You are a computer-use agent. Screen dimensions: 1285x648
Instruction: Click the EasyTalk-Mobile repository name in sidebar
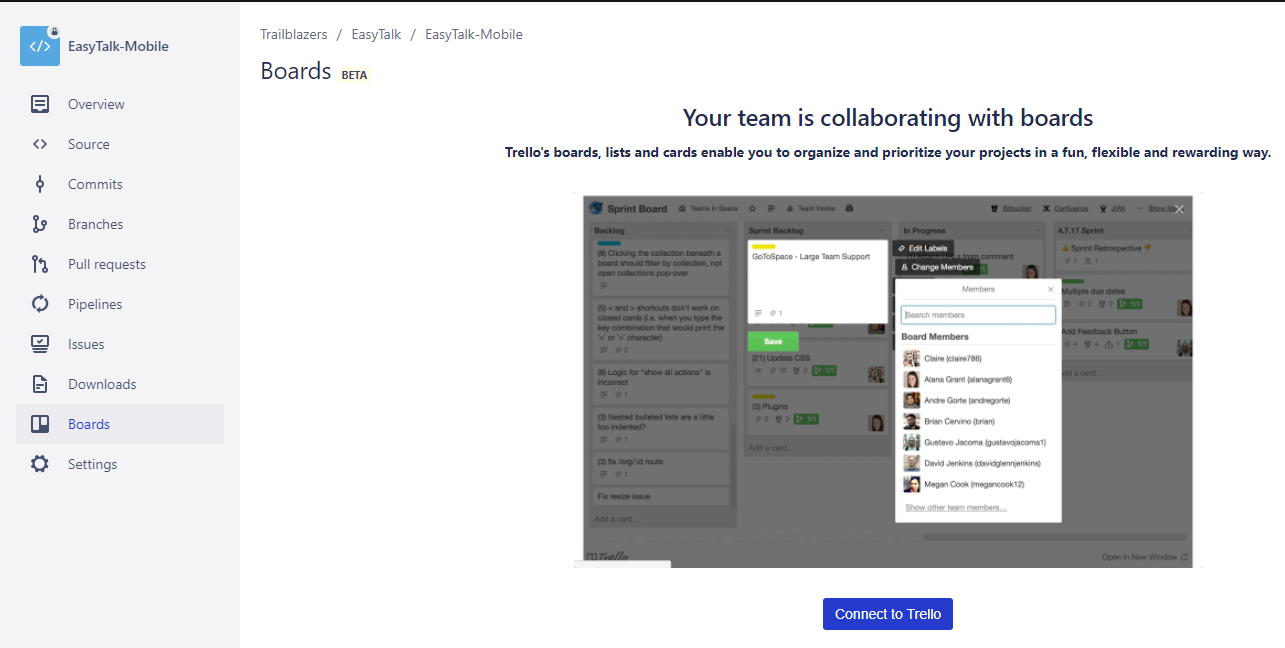pos(118,46)
